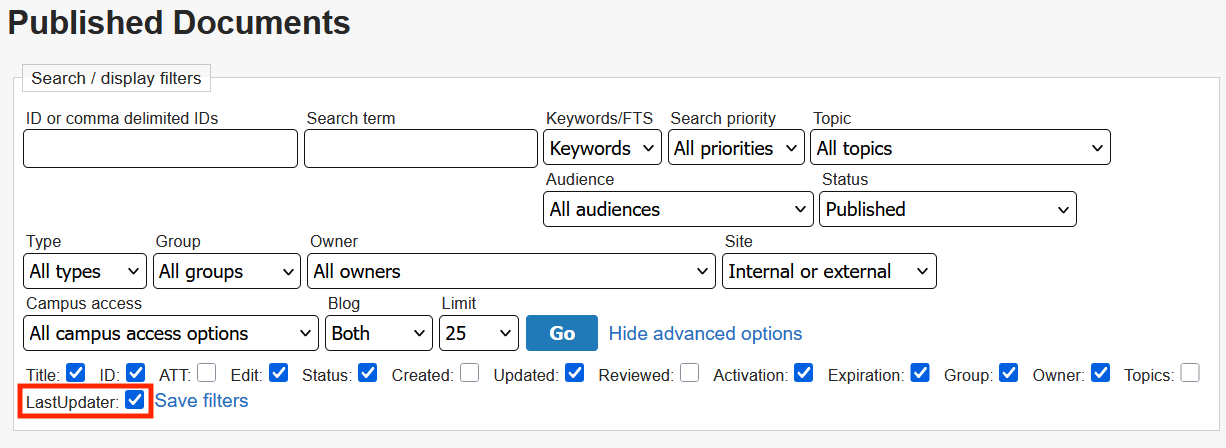Click the Save filters link
Viewport: 1226px width, 448px height.
point(201,400)
